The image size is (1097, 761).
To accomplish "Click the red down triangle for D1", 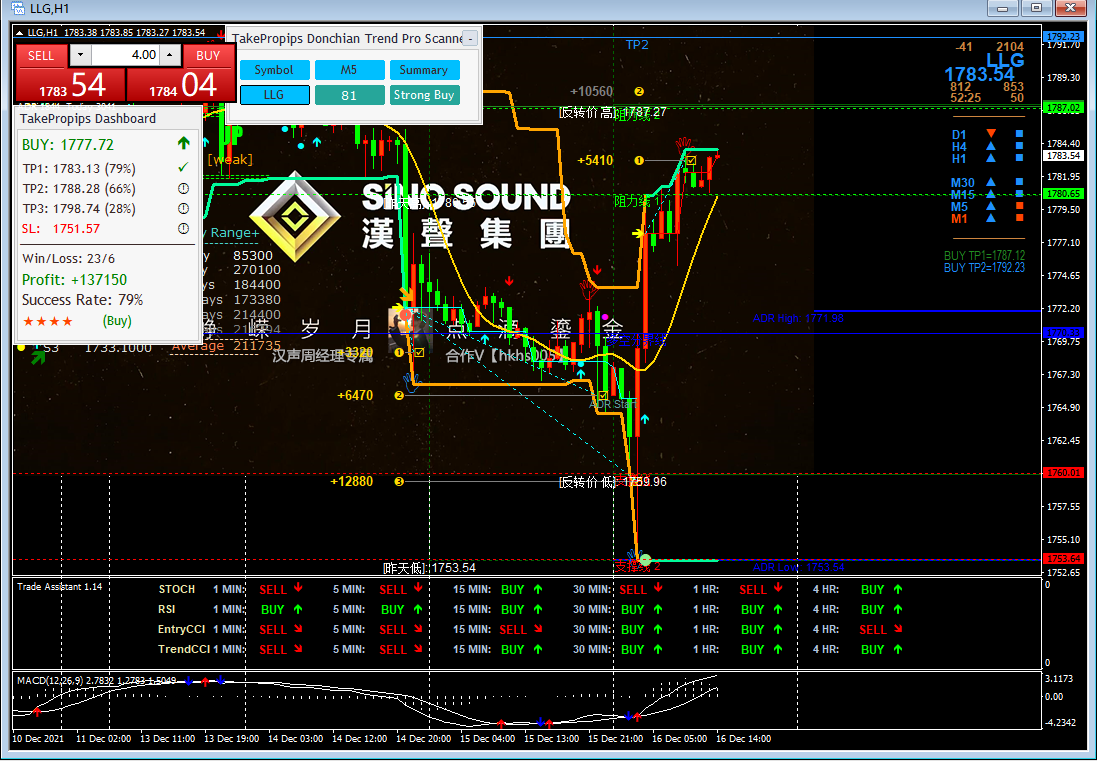I will click(991, 134).
